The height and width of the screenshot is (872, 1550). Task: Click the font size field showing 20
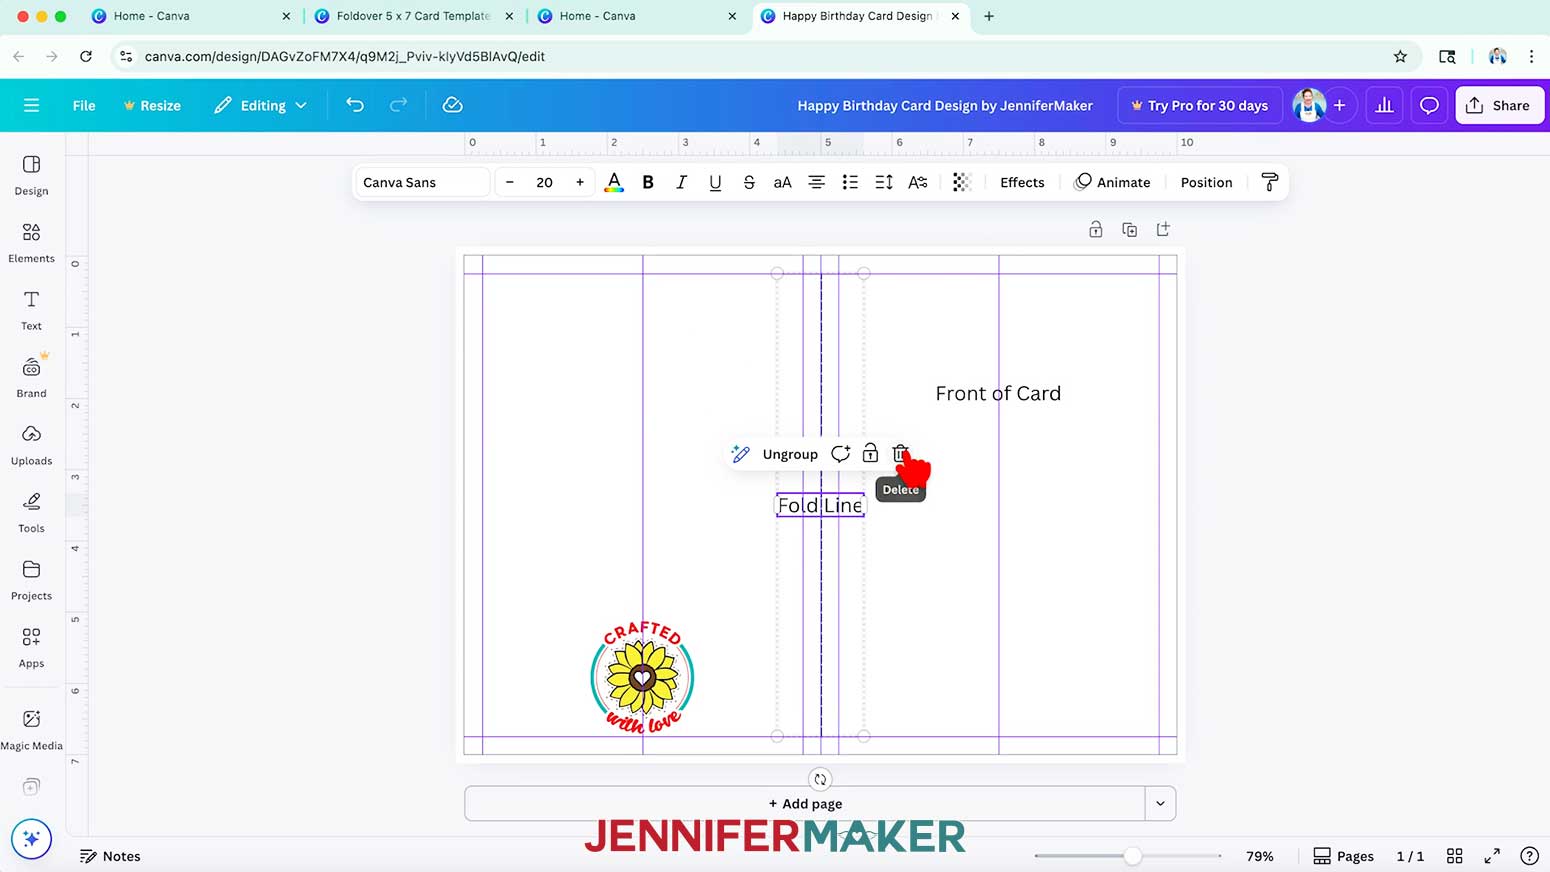tap(544, 182)
